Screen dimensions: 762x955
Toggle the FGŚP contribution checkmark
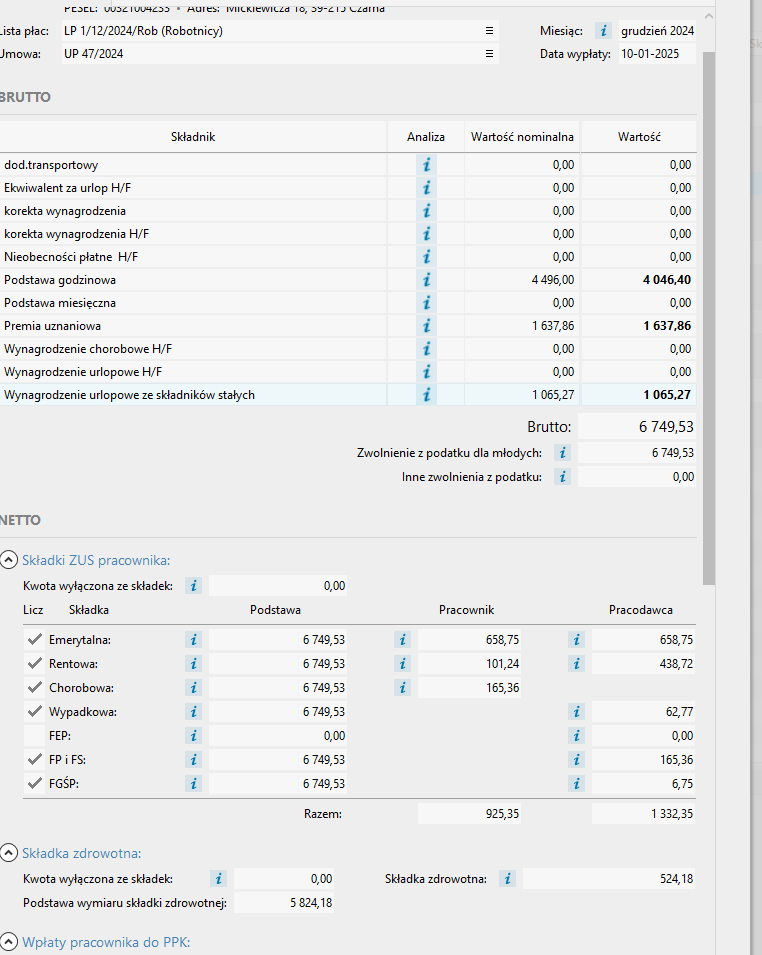[x=35, y=784]
